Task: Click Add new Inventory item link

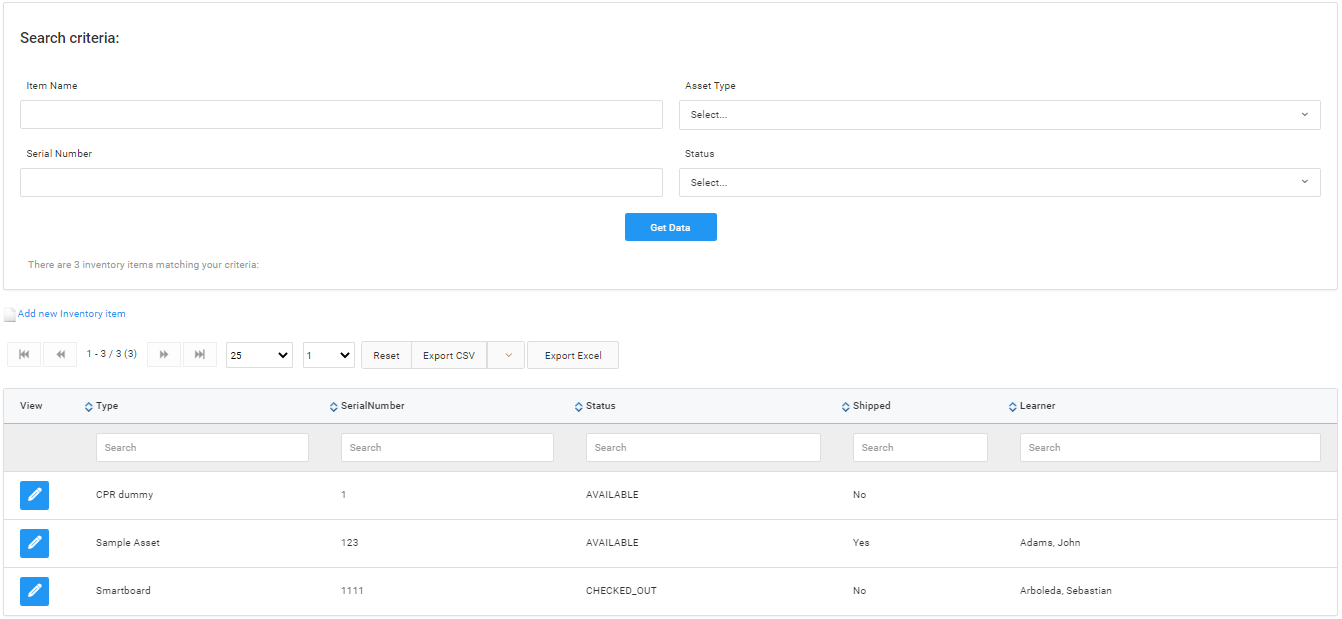Action: pyautogui.click(x=71, y=314)
